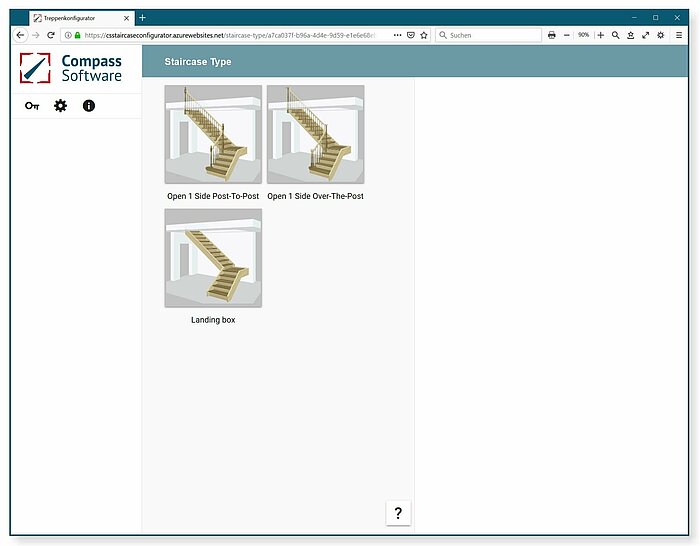
Task: Click the URL address bar
Action: pyautogui.click(x=230, y=35)
